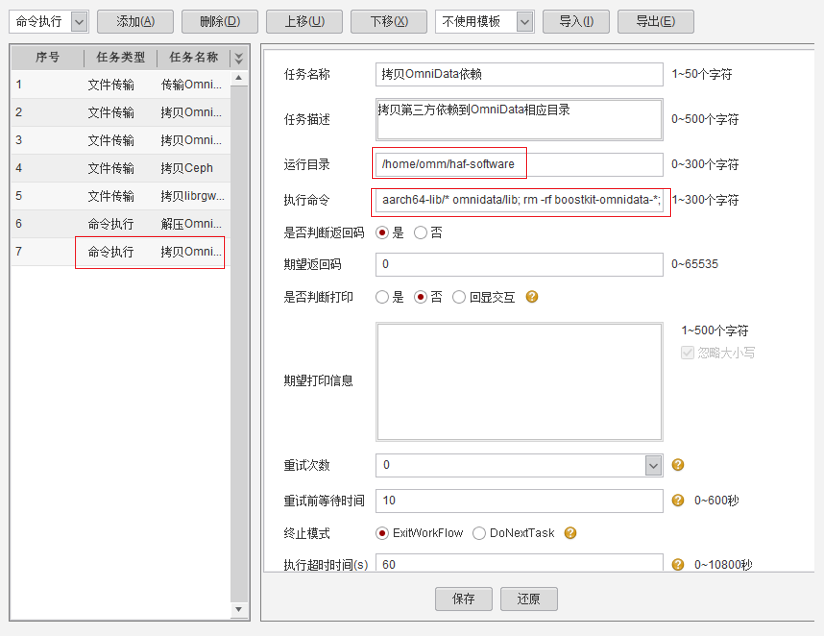Select task row 5 拷贝librgw...
824x636 pixels.
coord(121,196)
